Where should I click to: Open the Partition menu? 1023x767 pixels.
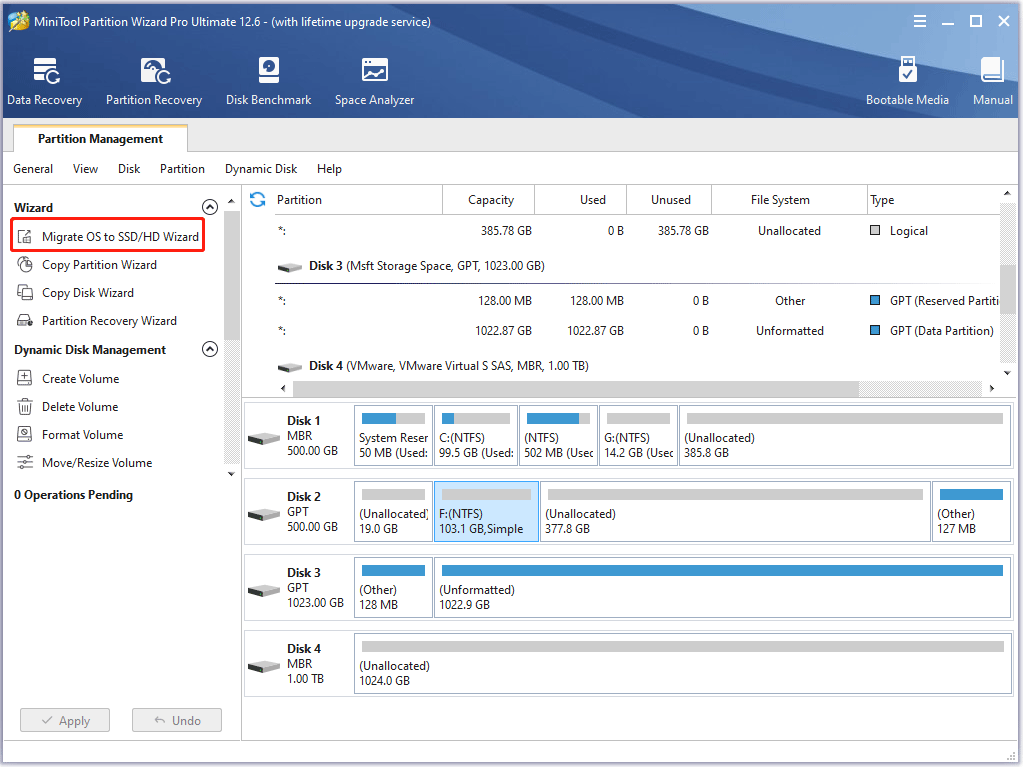[182, 169]
